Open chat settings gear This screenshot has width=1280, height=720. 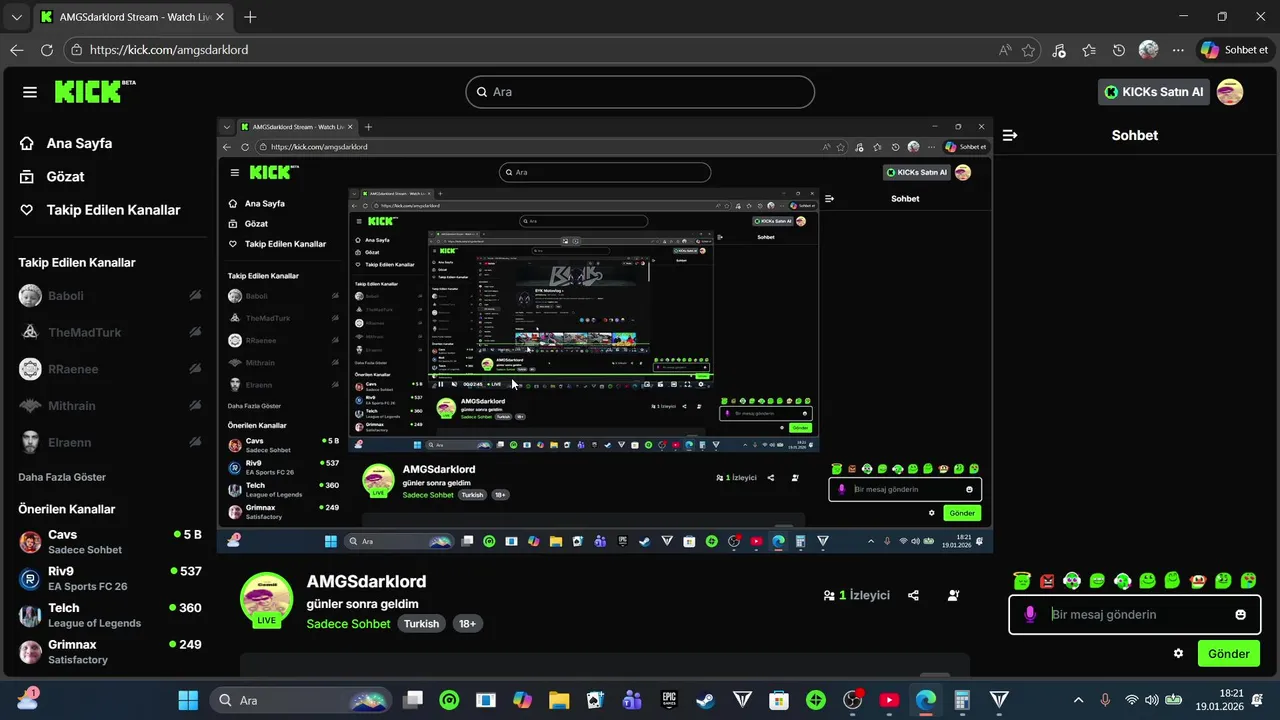click(1178, 653)
